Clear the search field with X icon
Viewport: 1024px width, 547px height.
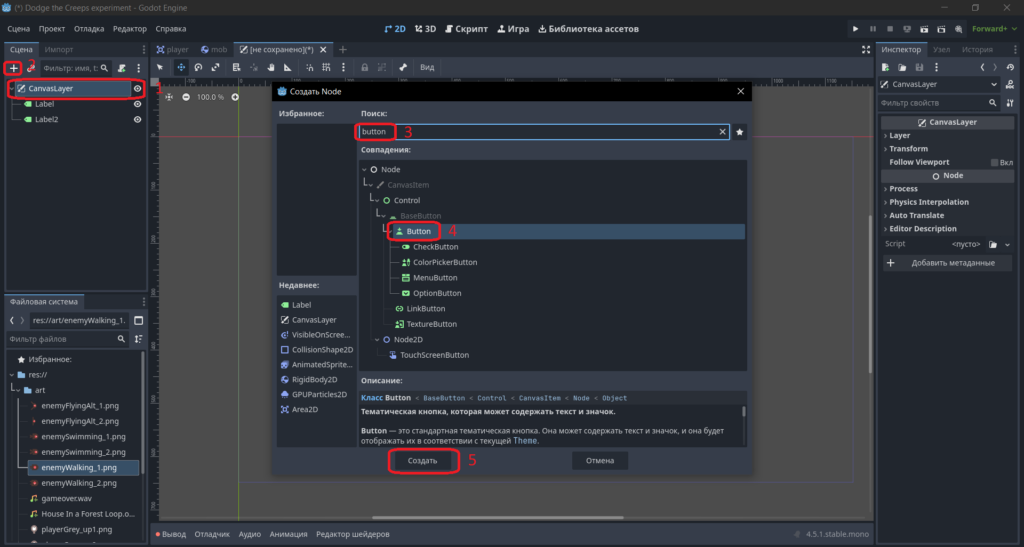(722, 132)
